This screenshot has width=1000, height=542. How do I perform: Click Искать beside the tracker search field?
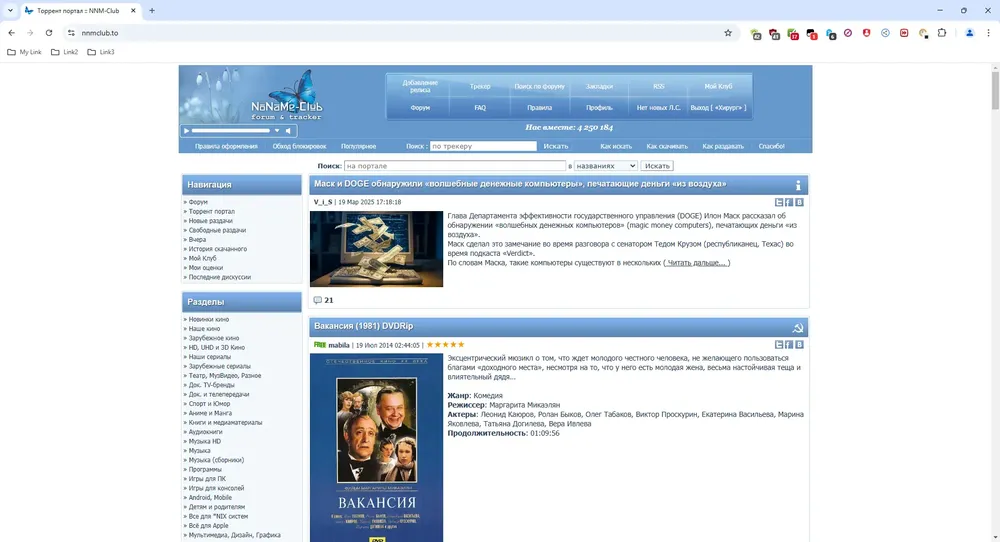click(555, 146)
